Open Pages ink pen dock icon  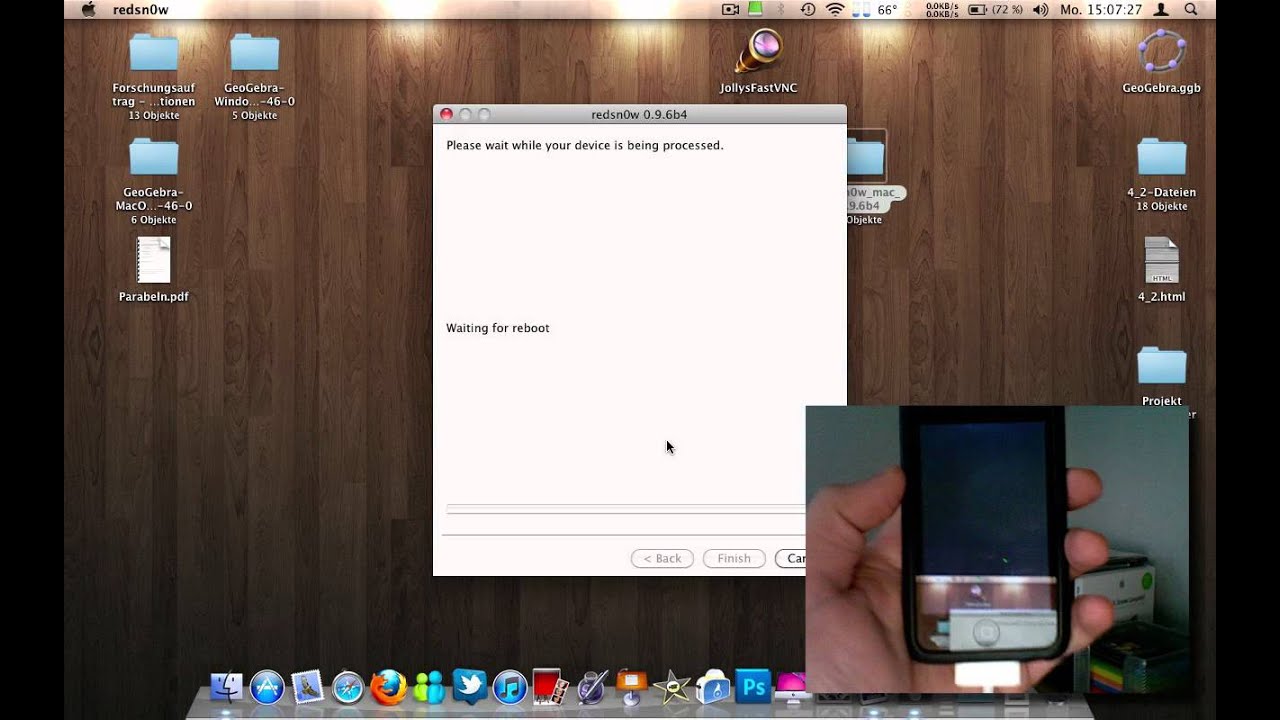592,687
